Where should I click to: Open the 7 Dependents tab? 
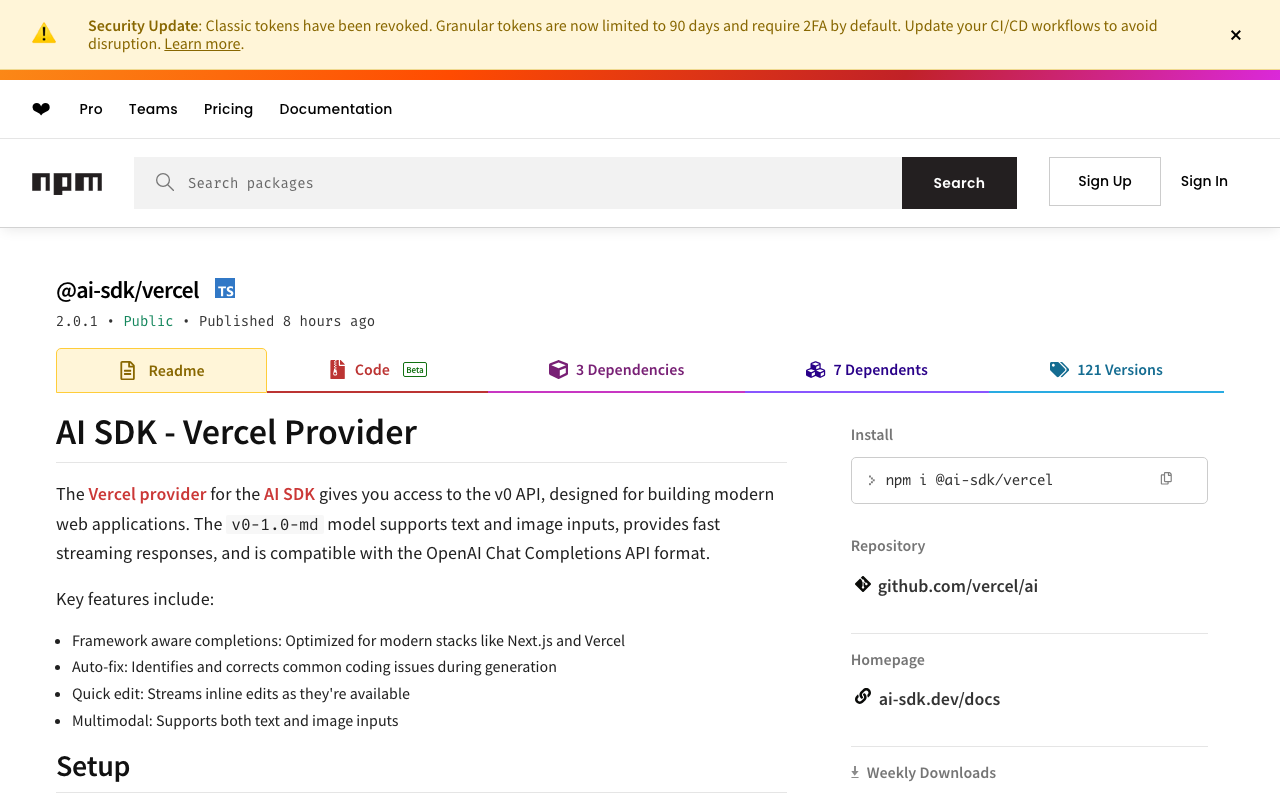pyautogui.click(x=867, y=370)
